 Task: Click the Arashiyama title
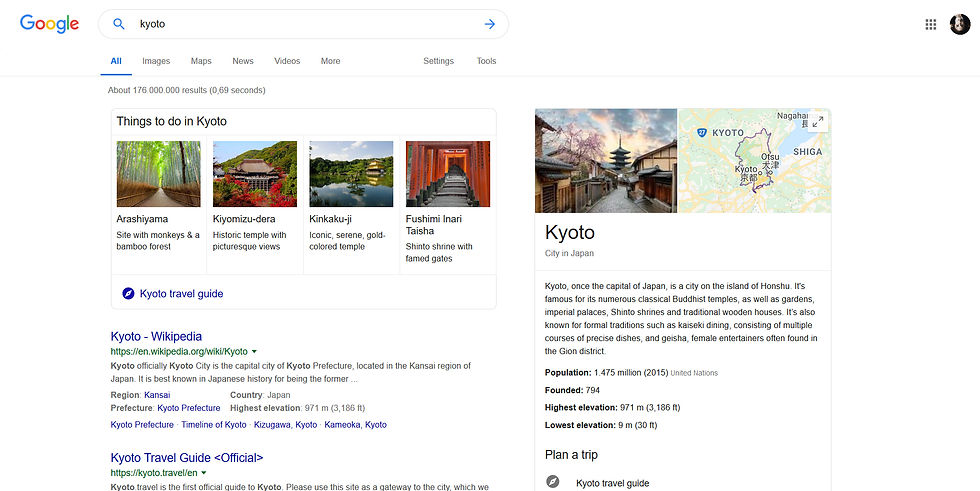click(x=142, y=219)
